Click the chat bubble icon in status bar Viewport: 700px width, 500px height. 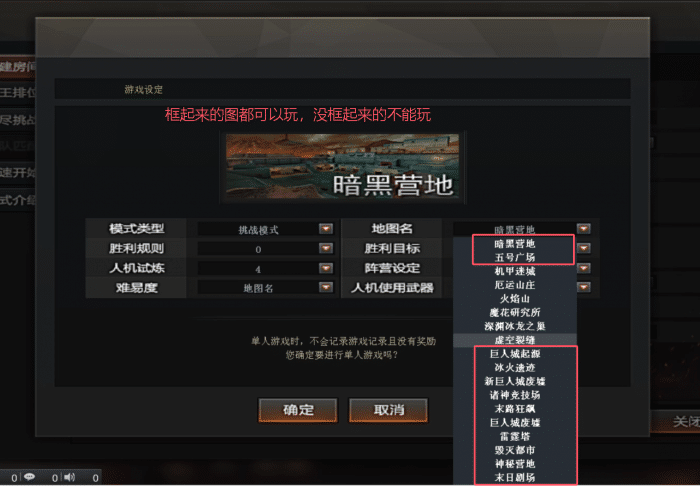[x=29, y=477]
